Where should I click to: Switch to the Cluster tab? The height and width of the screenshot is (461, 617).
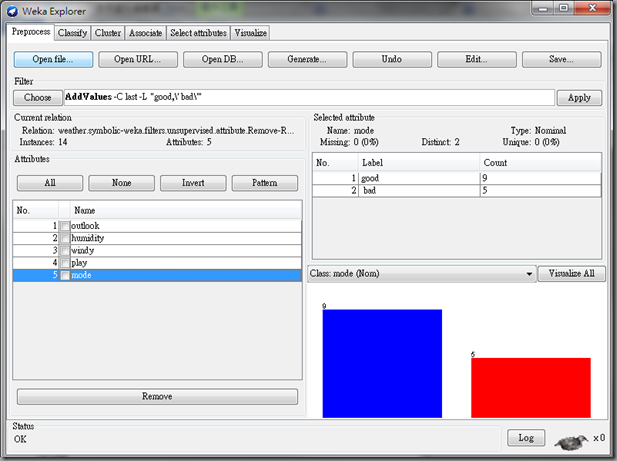[108, 33]
